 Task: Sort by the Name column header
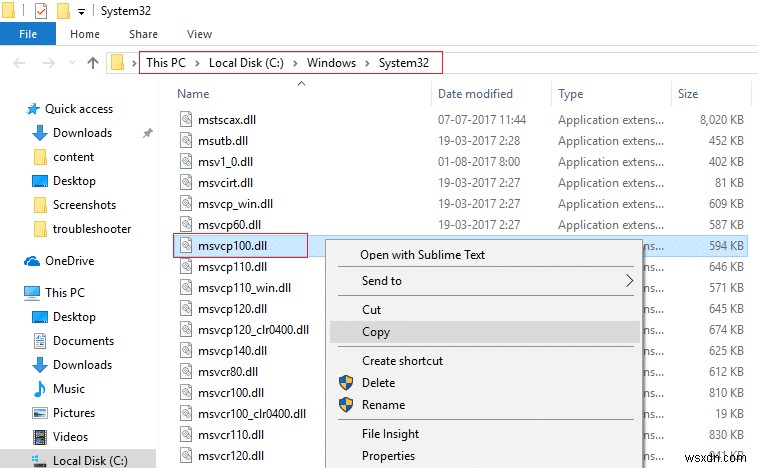tap(193, 94)
